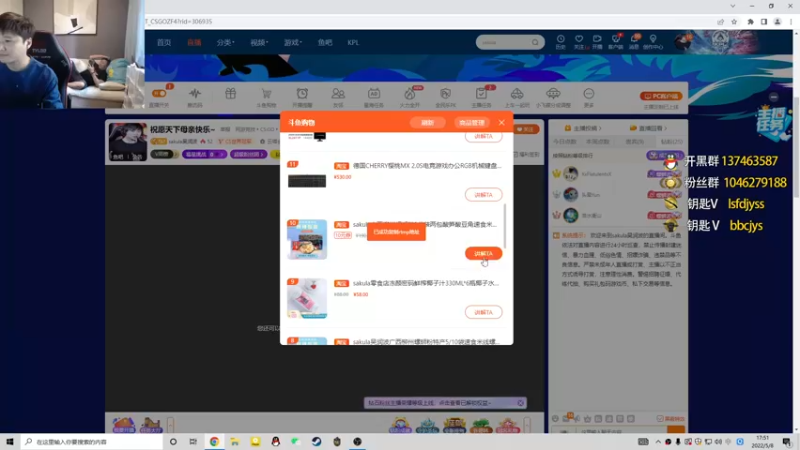Click the shopping cart 斗鱼购物 icon

266,94
